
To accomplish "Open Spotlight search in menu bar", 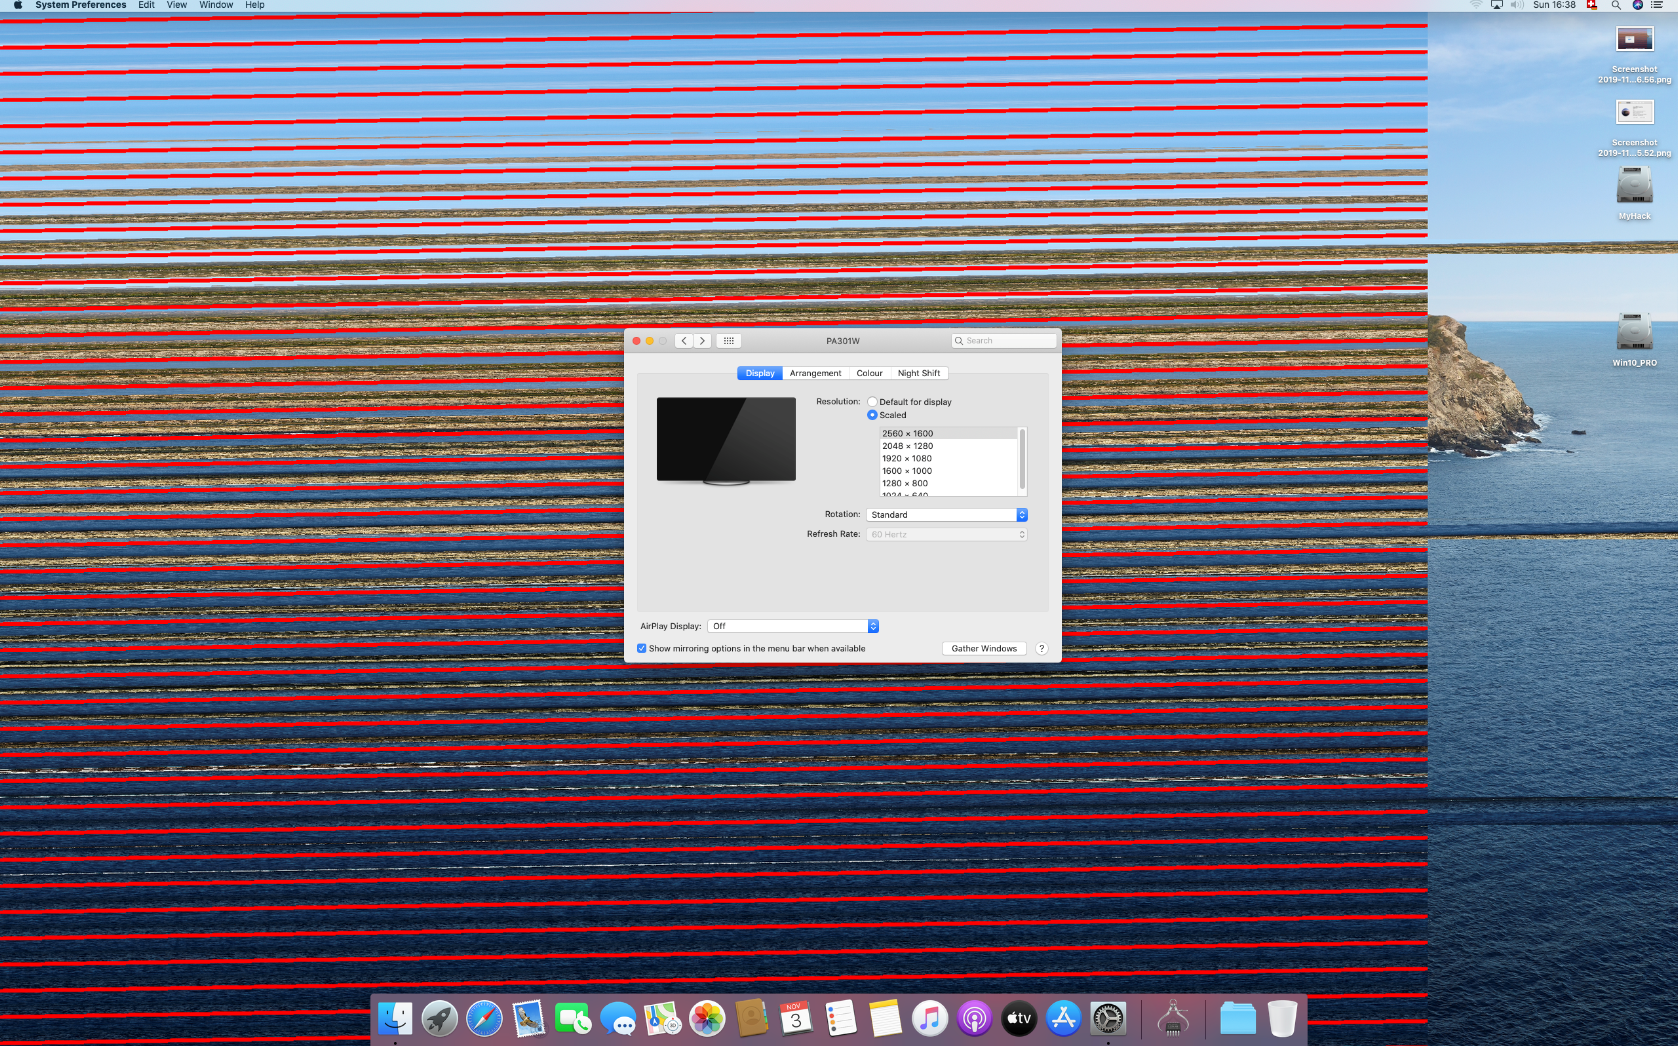I will pyautogui.click(x=1616, y=5).
